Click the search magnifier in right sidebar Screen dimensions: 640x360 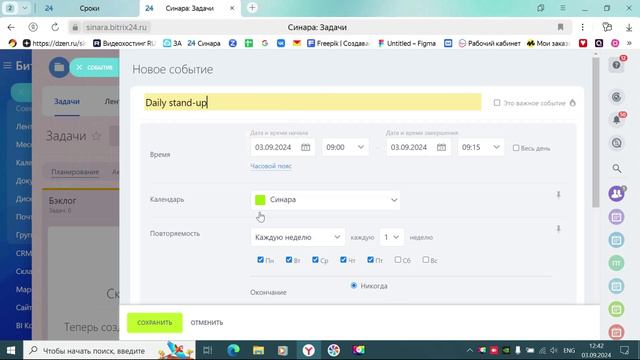(x=617, y=168)
